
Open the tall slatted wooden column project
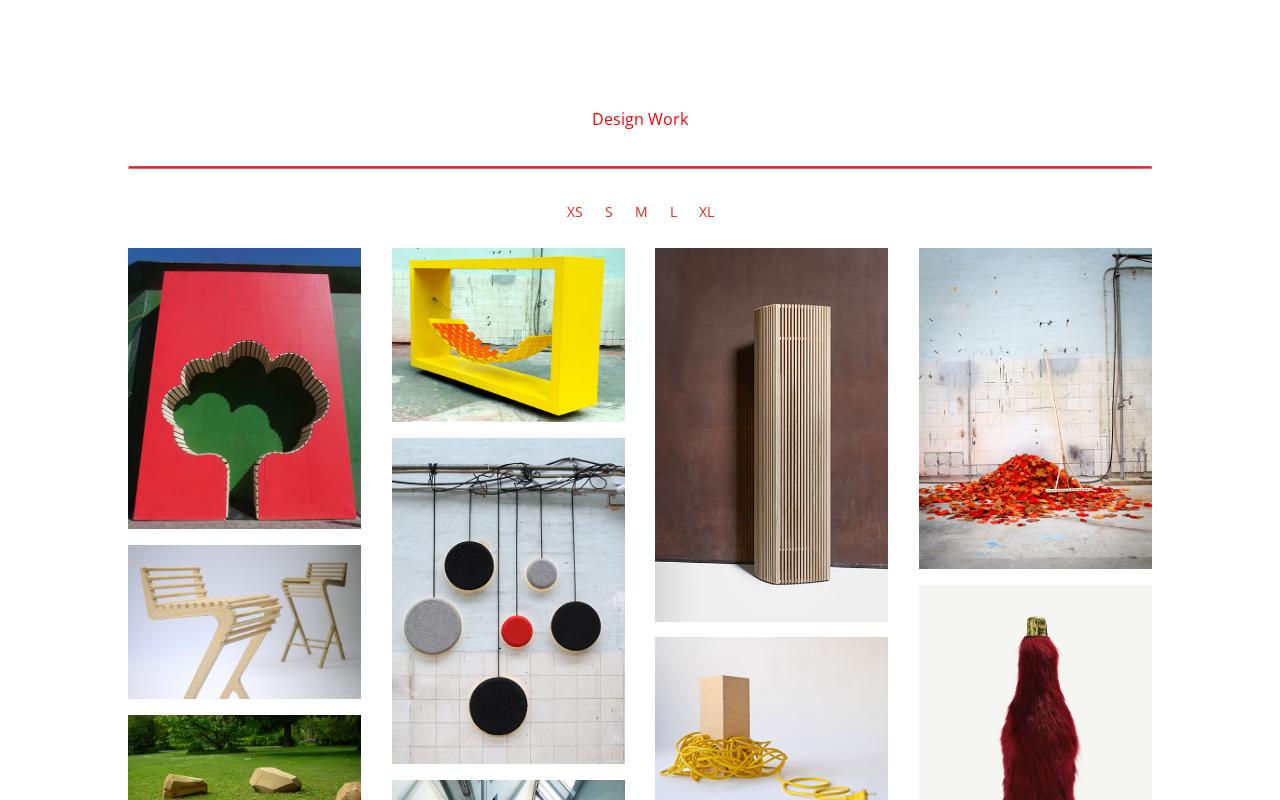tap(771, 435)
